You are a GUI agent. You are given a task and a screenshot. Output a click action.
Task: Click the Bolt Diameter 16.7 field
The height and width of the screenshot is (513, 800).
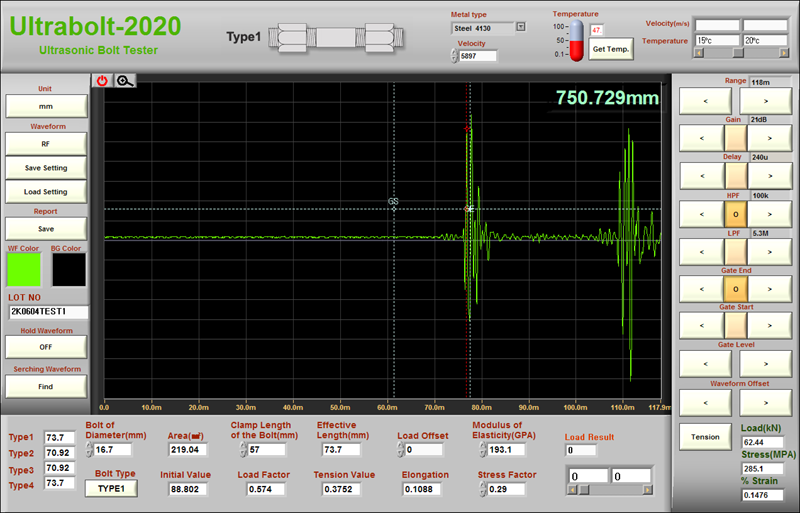112,450
